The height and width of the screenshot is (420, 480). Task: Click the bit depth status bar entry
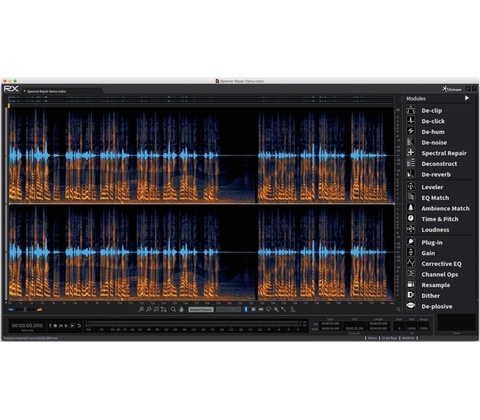[389, 338]
